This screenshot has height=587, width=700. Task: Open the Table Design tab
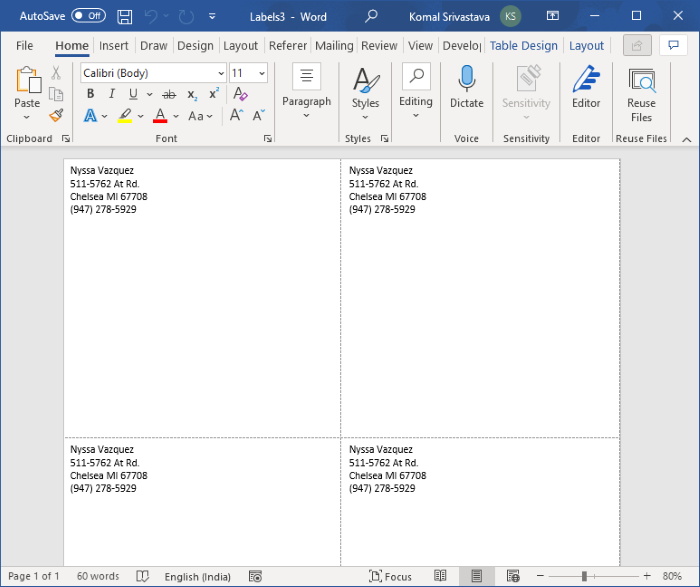point(523,45)
